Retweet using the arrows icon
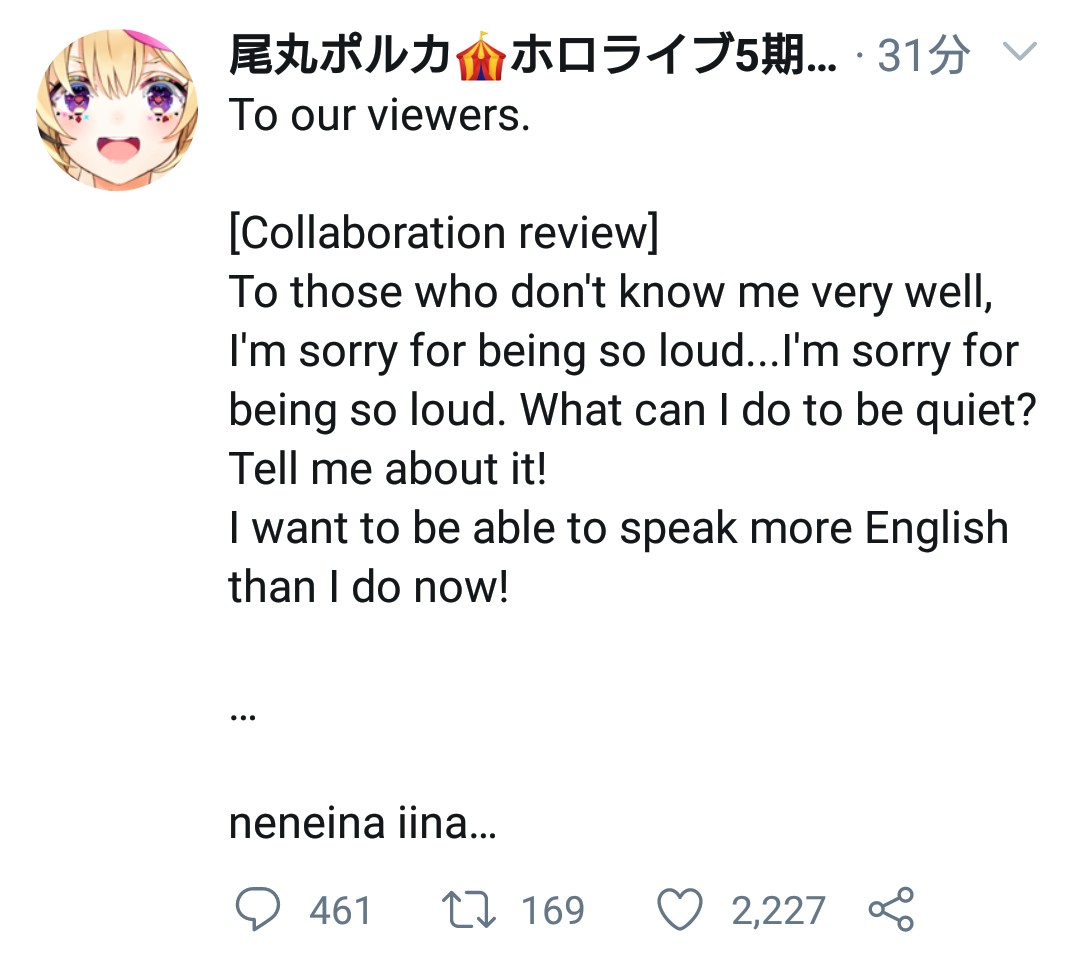The width and height of the screenshot is (1080, 955). click(468, 910)
